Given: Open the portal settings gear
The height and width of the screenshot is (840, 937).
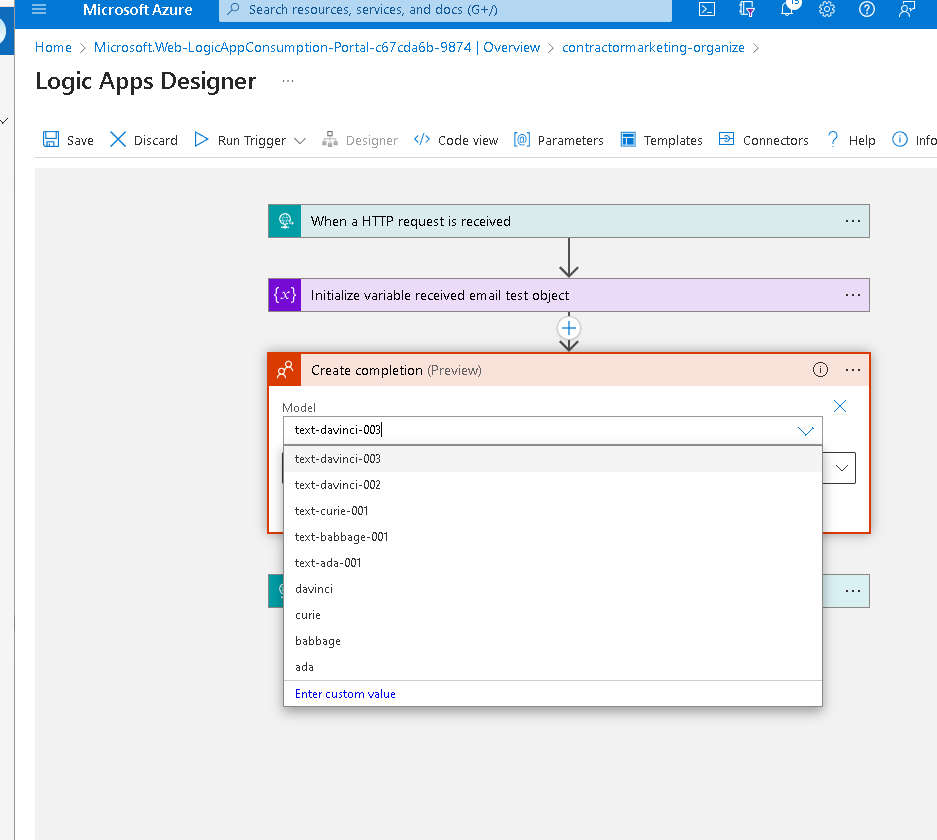Looking at the screenshot, I should [827, 9].
